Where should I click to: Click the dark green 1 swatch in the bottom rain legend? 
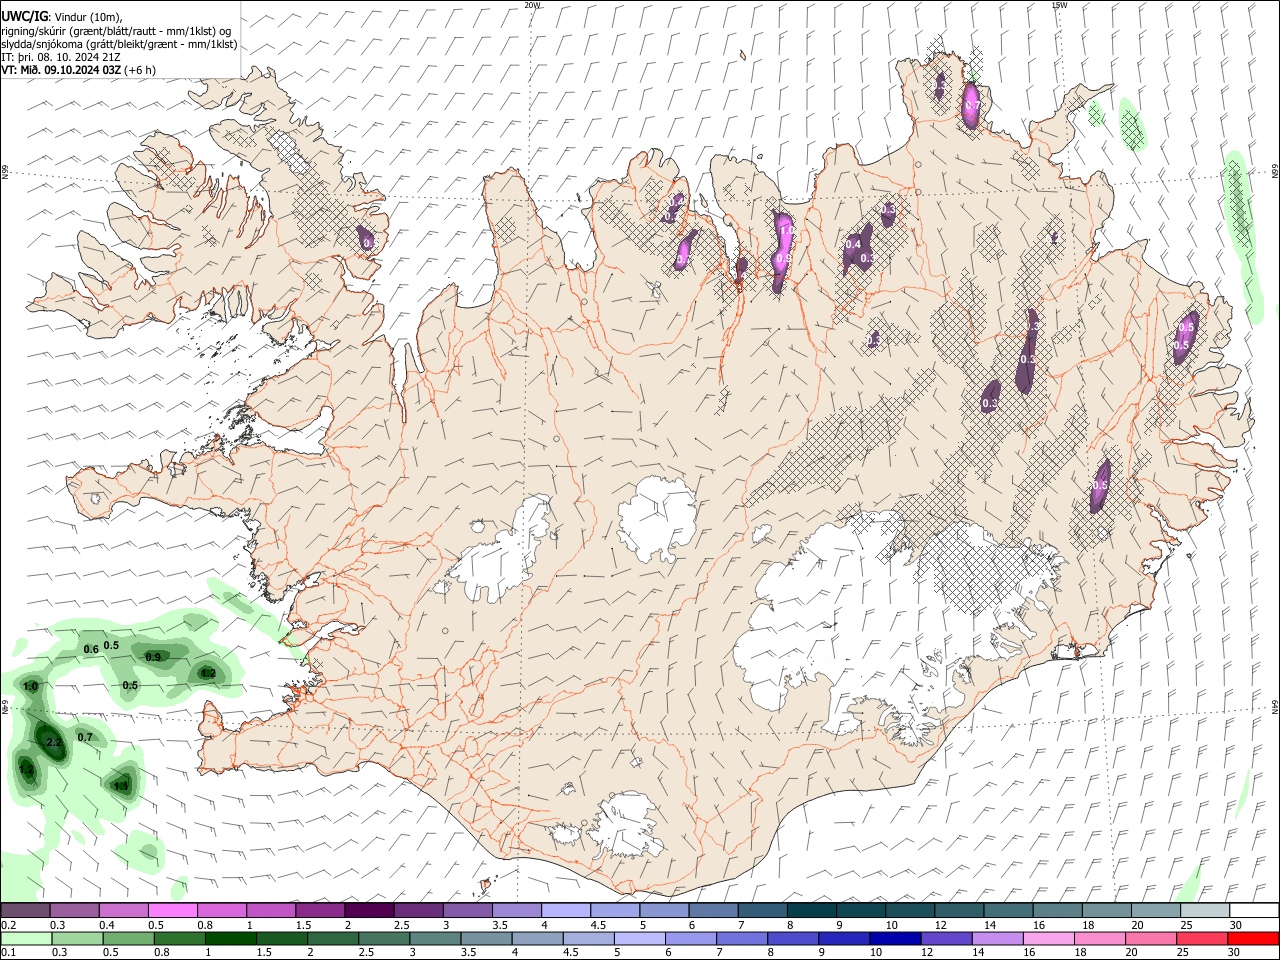pyautogui.click(x=230, y=938)
